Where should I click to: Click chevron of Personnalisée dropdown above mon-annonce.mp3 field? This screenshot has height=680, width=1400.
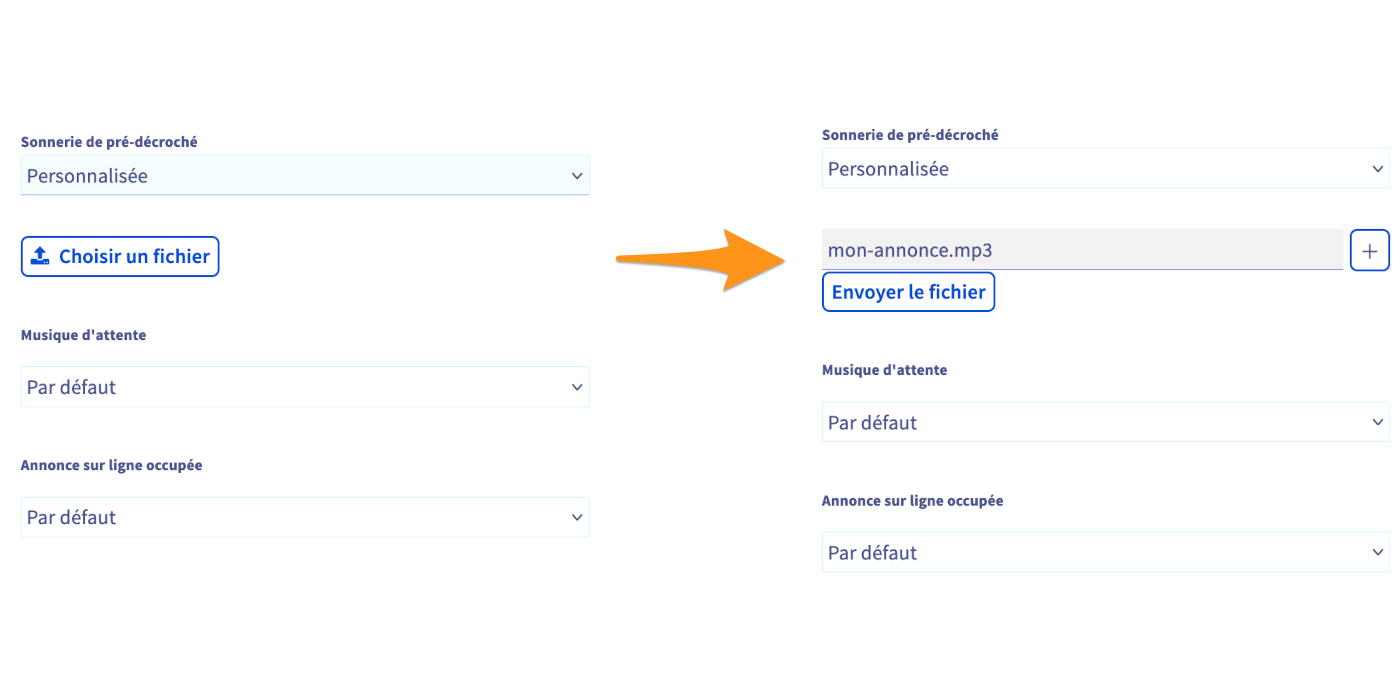pos(1379,169)
